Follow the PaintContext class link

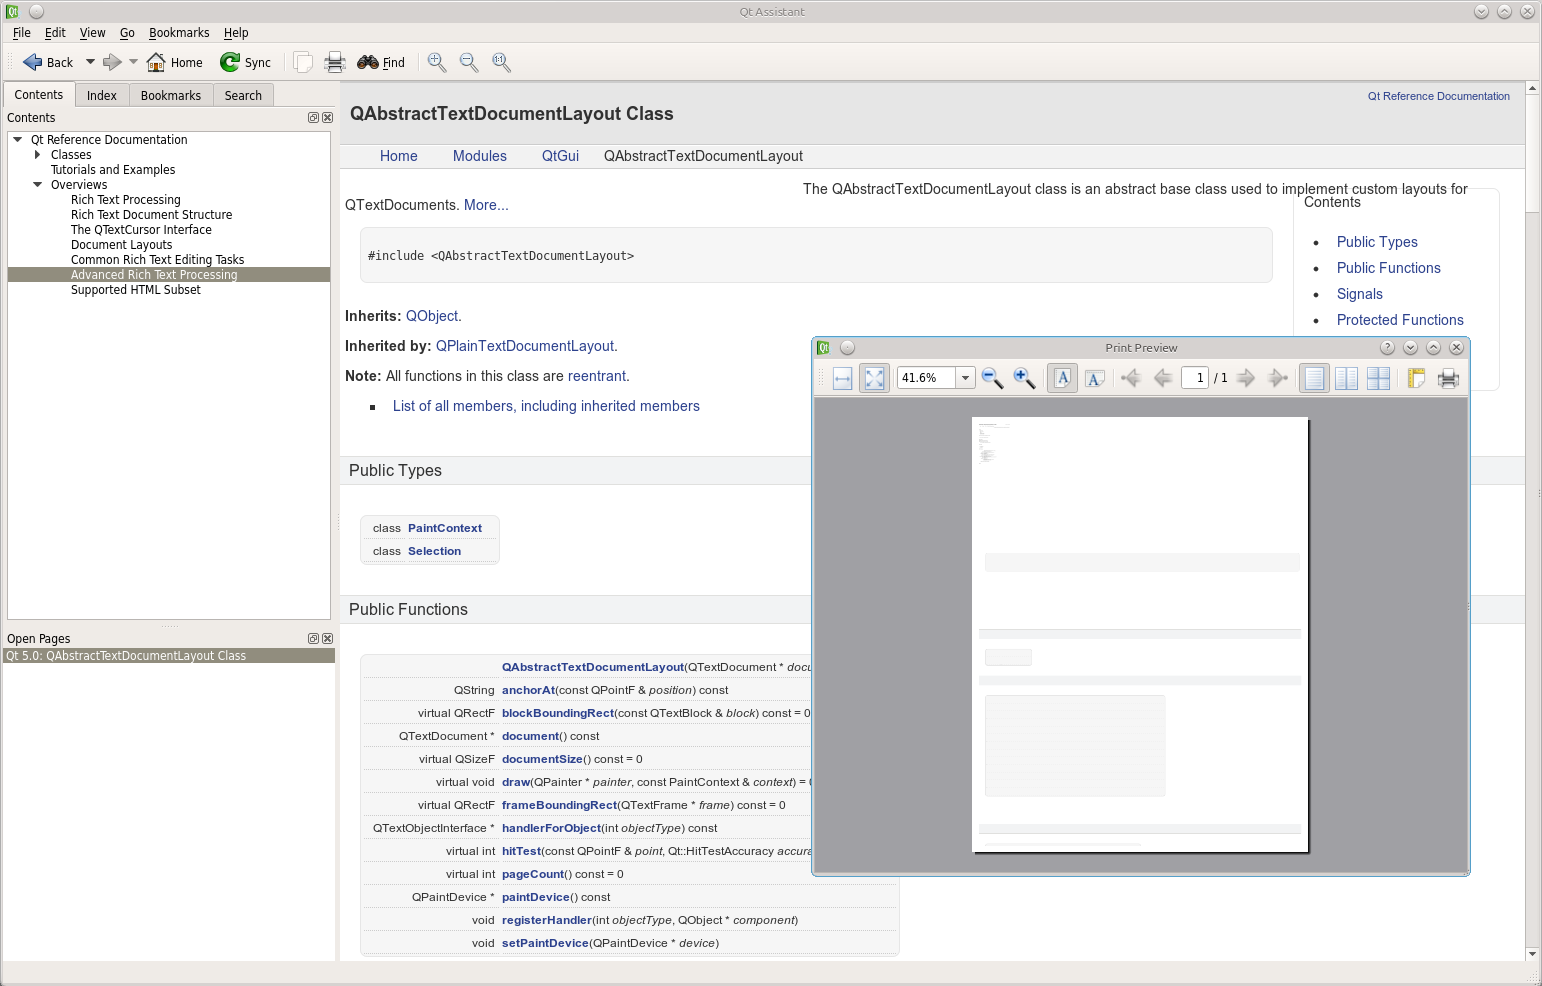click(444, 528)
